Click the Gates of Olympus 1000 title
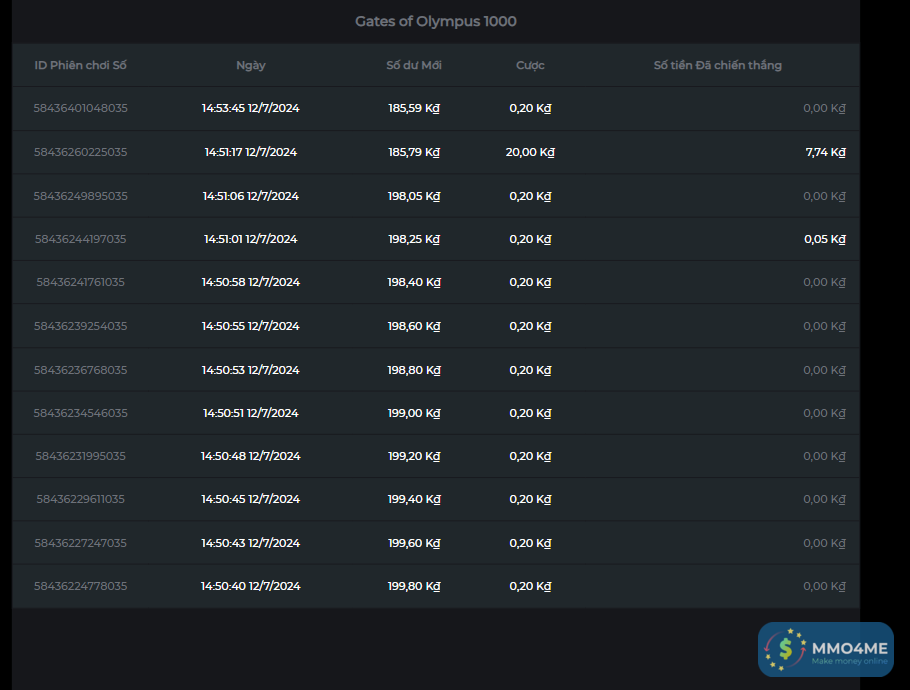This screenshot has width=910, height=690. [436, 21]
